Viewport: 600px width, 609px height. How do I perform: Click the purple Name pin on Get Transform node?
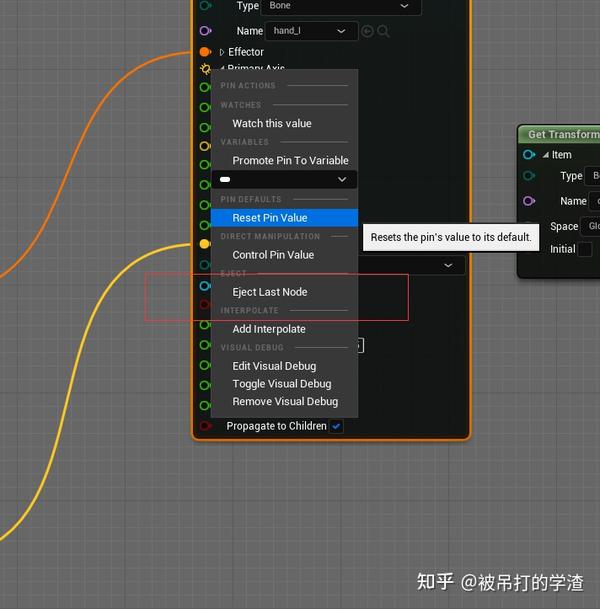(529, 201)
